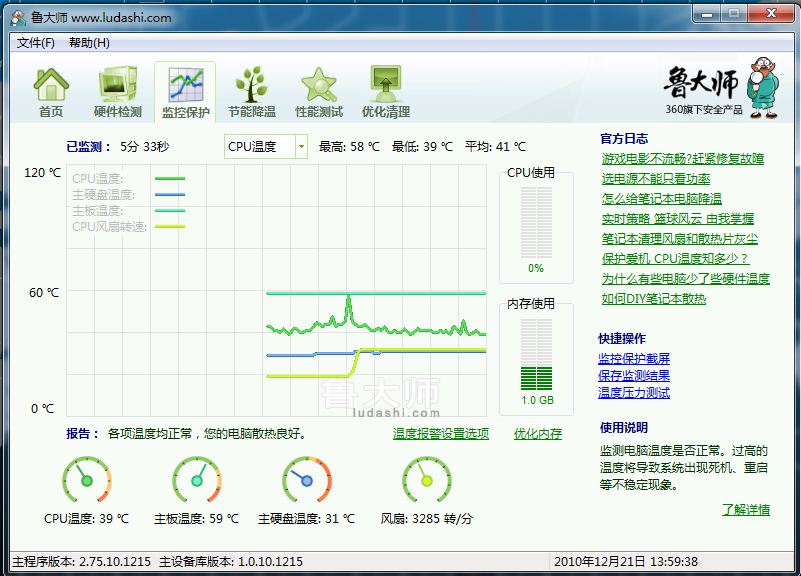
Task: Click the 主板温度 gauge dial
Action: 197,480
